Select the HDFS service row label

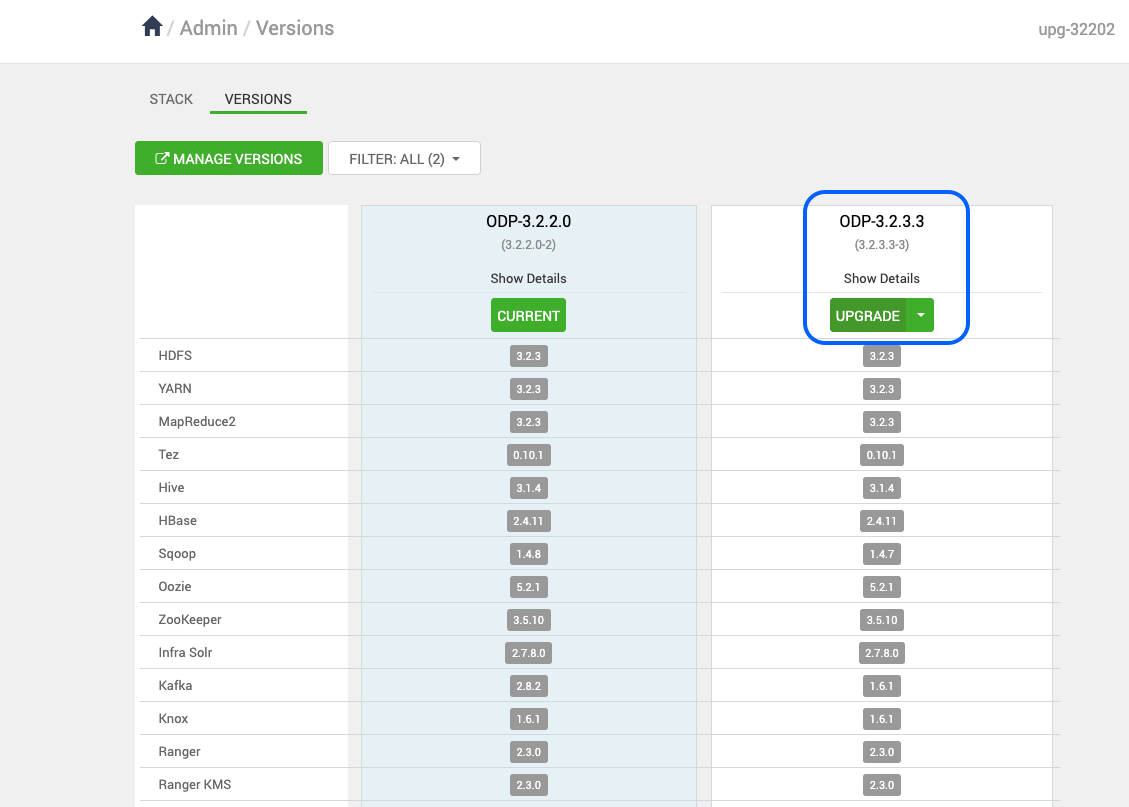175,356
